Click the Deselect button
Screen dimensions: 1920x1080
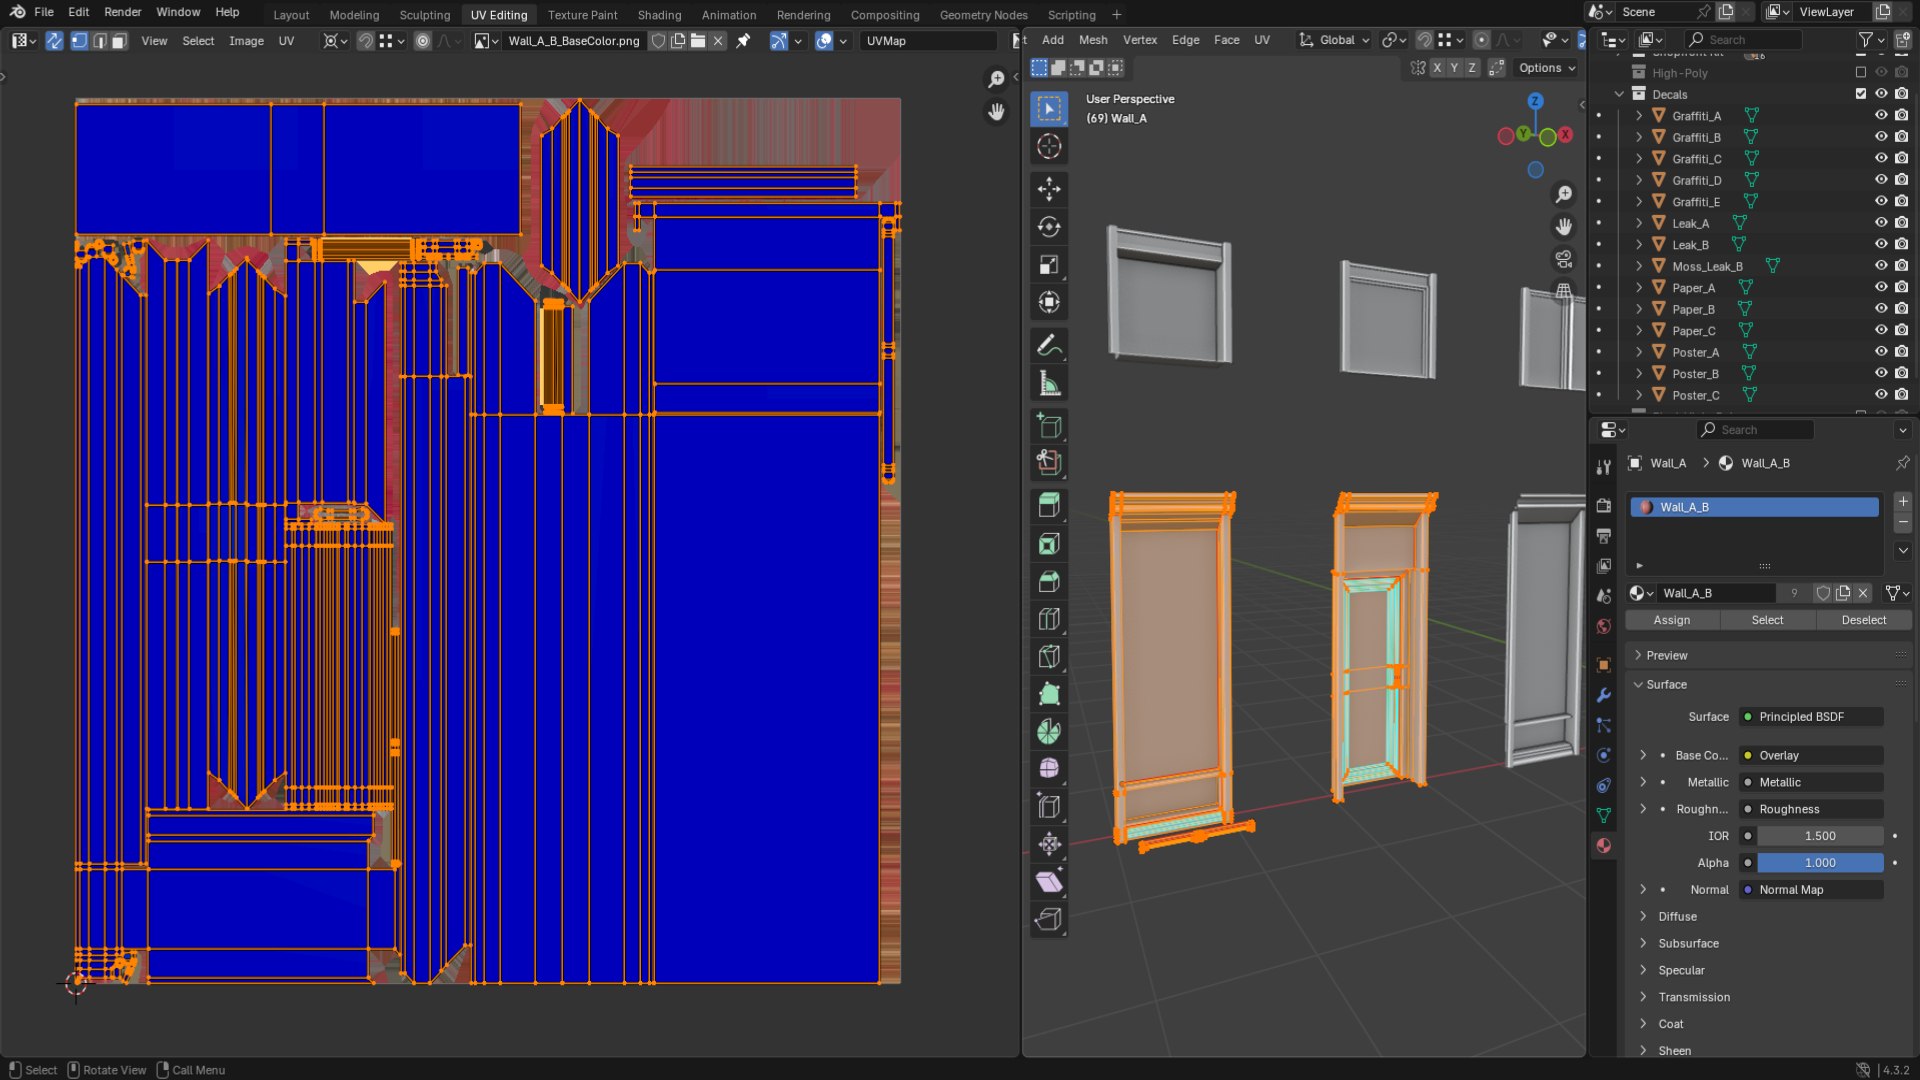click(1864, 620)
